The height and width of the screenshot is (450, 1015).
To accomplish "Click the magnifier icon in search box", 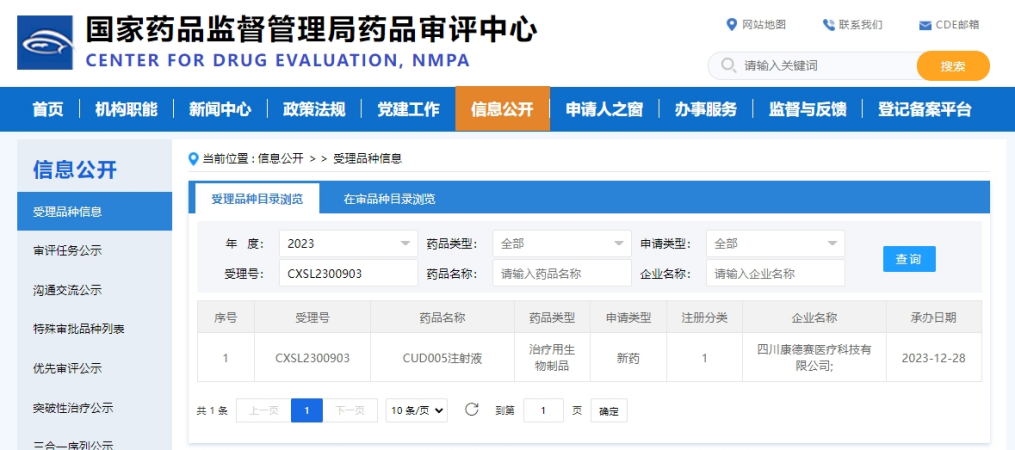I will pos(726,66).
